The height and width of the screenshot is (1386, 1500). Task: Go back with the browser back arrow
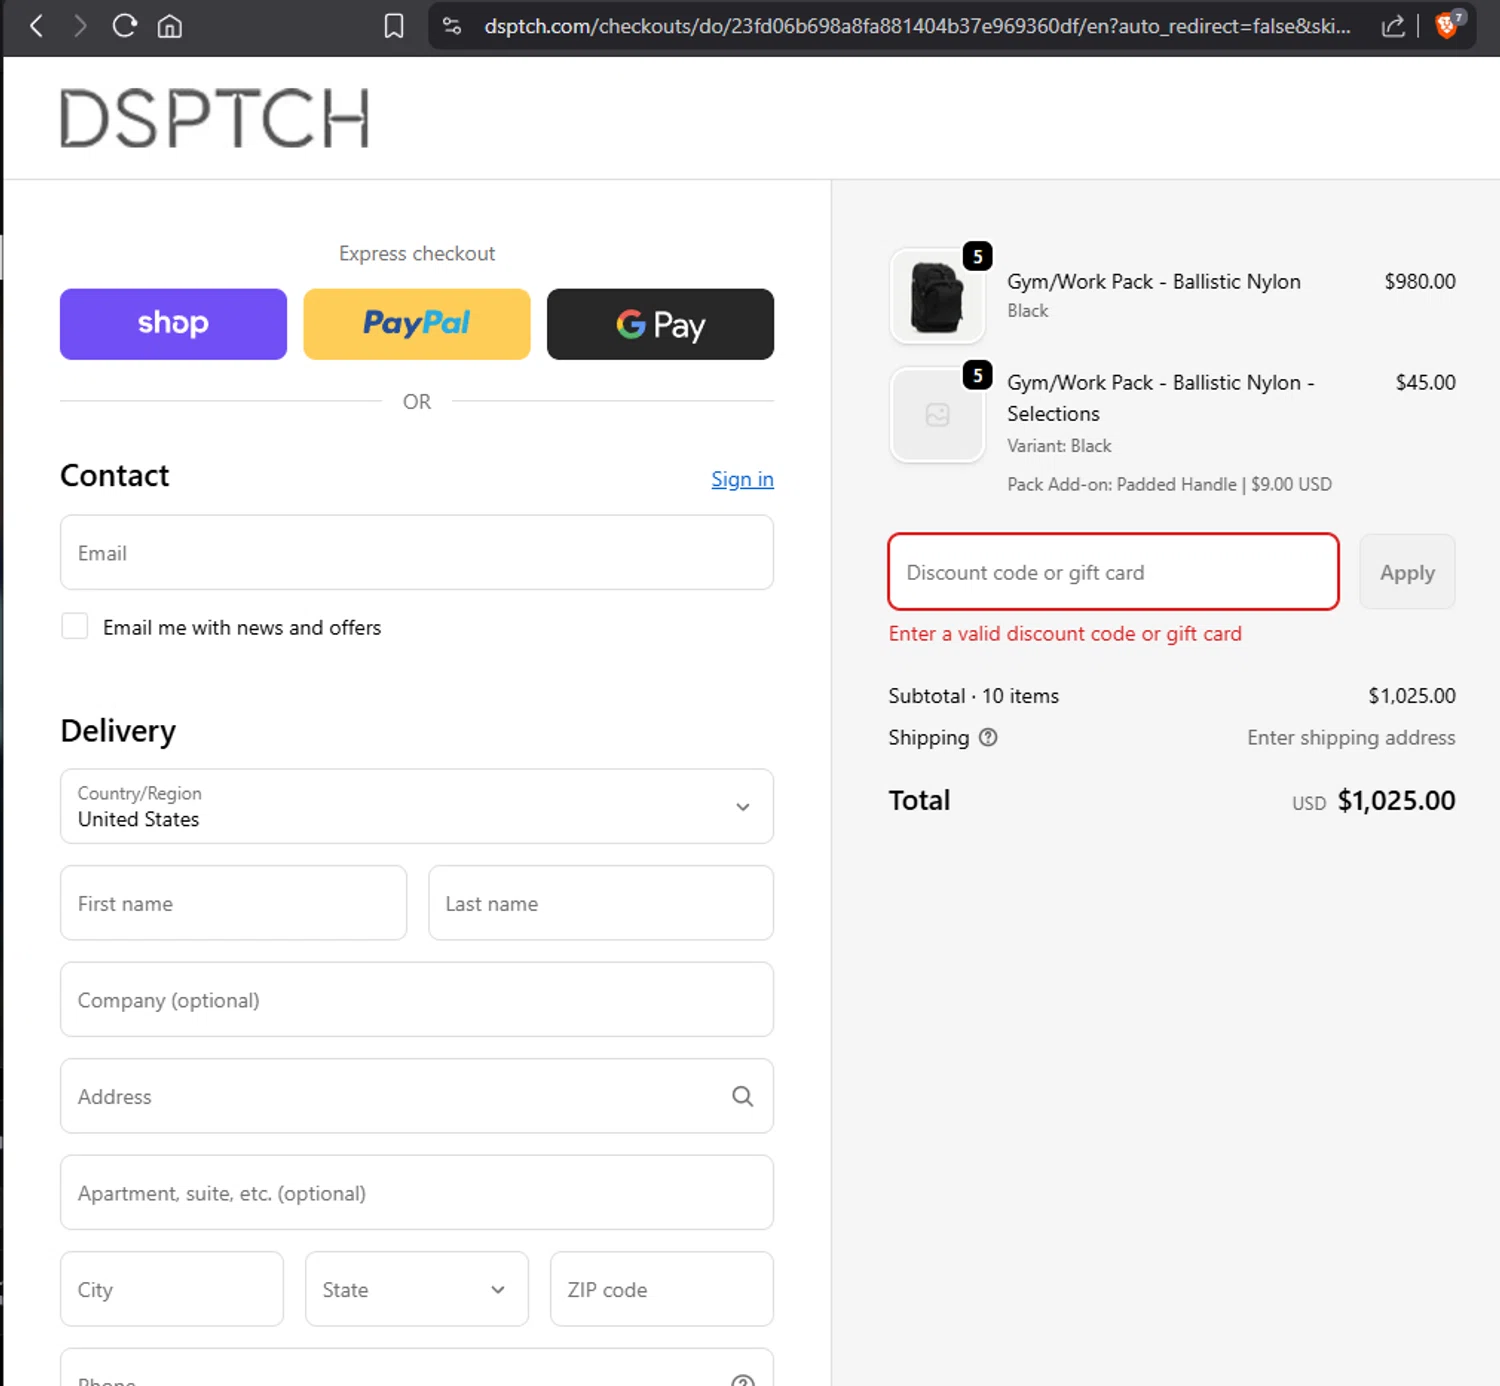tap(36, 26)
